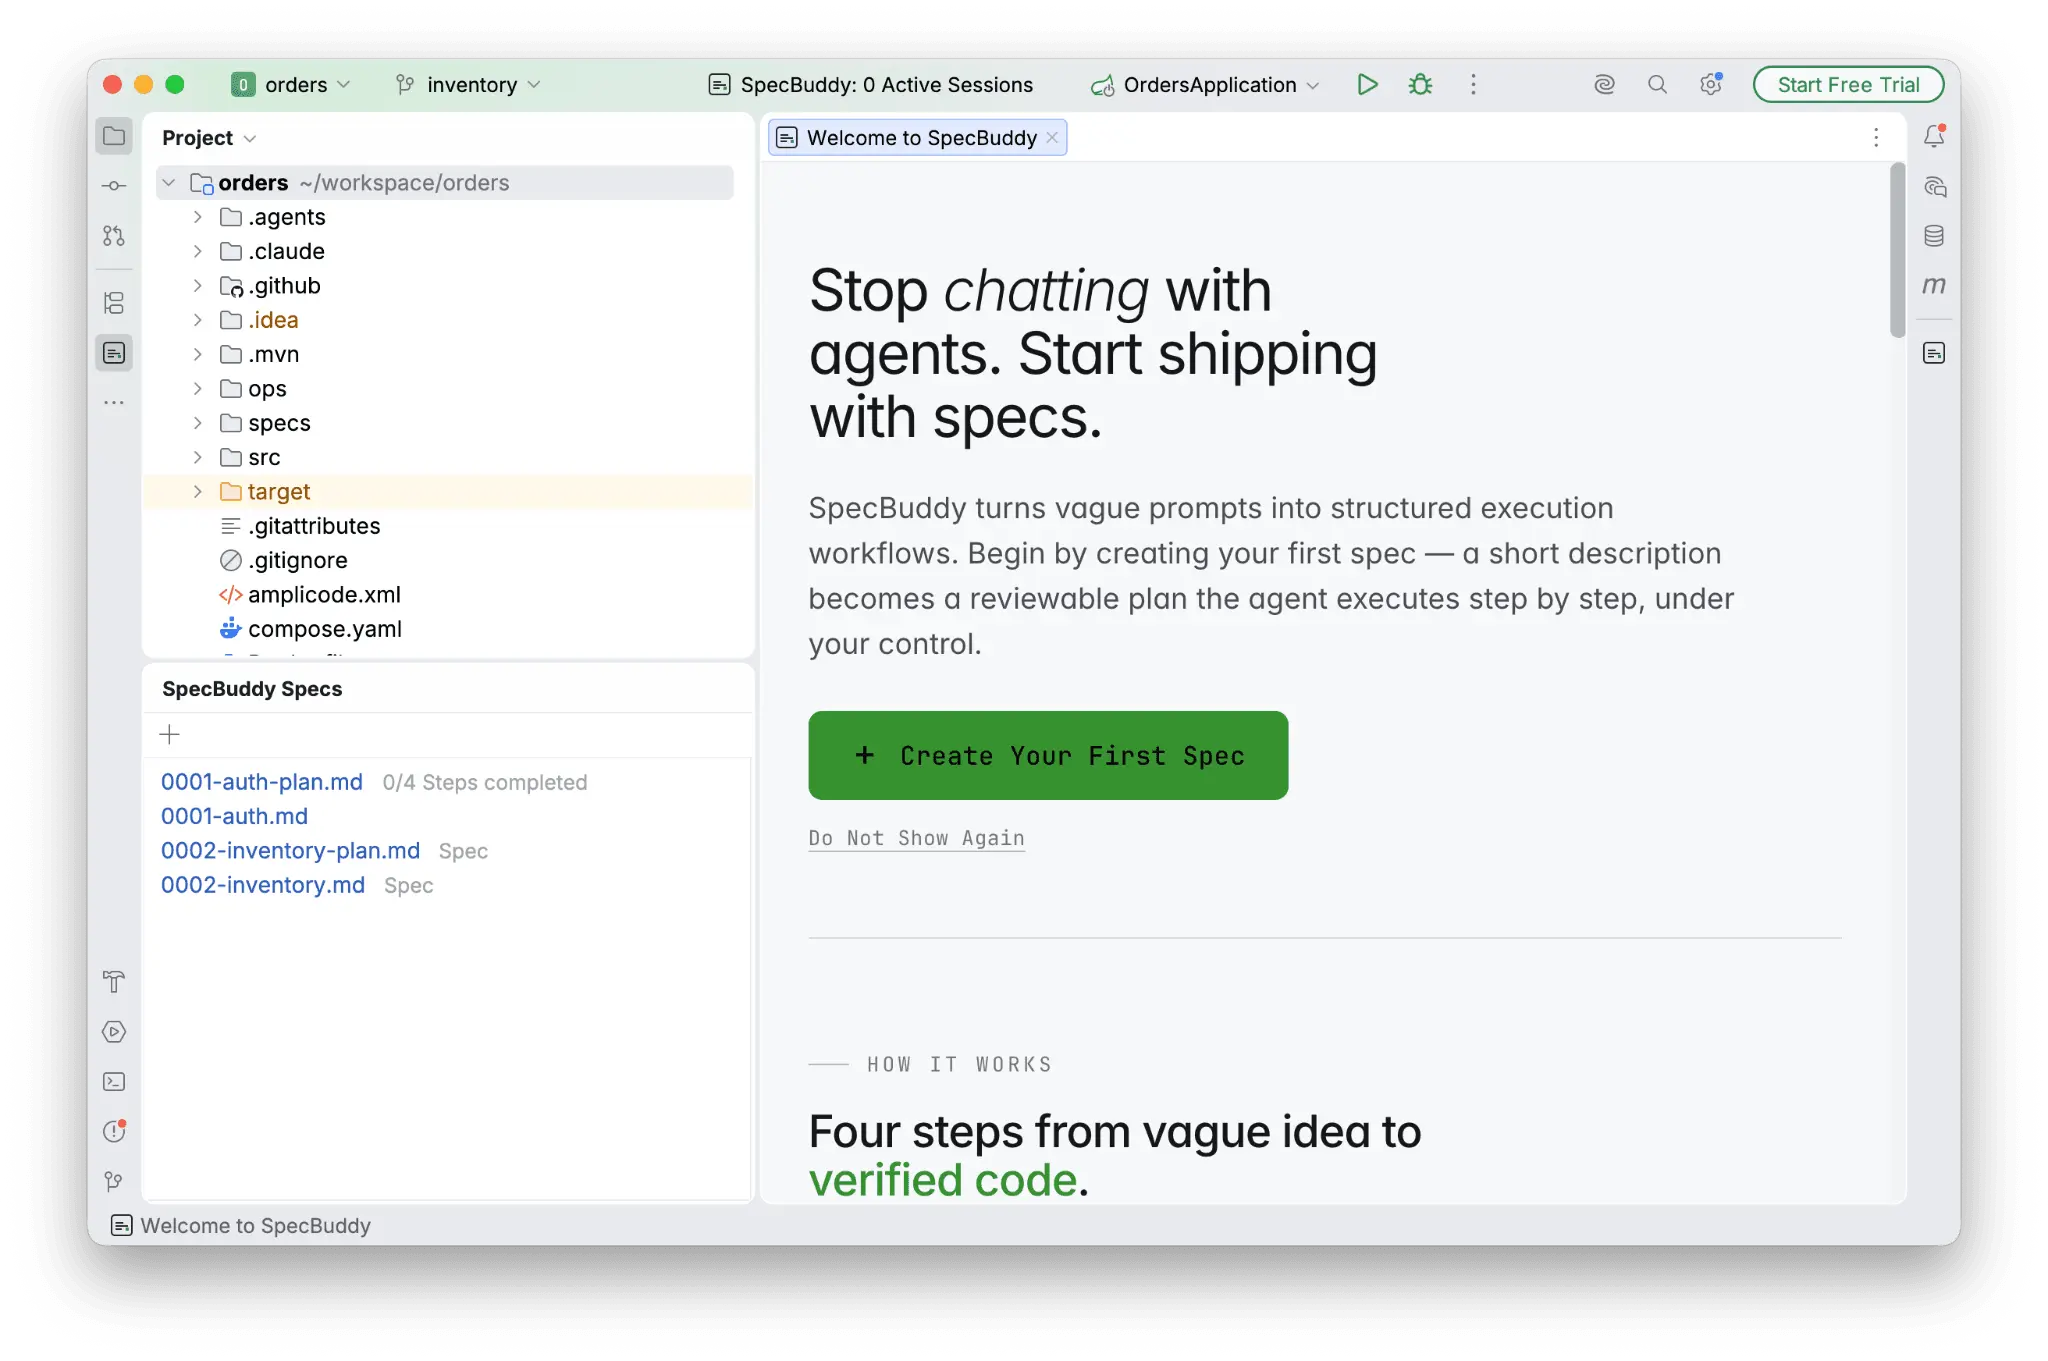
Task: Click Start Free Trial button
Action: (1848, 85)
